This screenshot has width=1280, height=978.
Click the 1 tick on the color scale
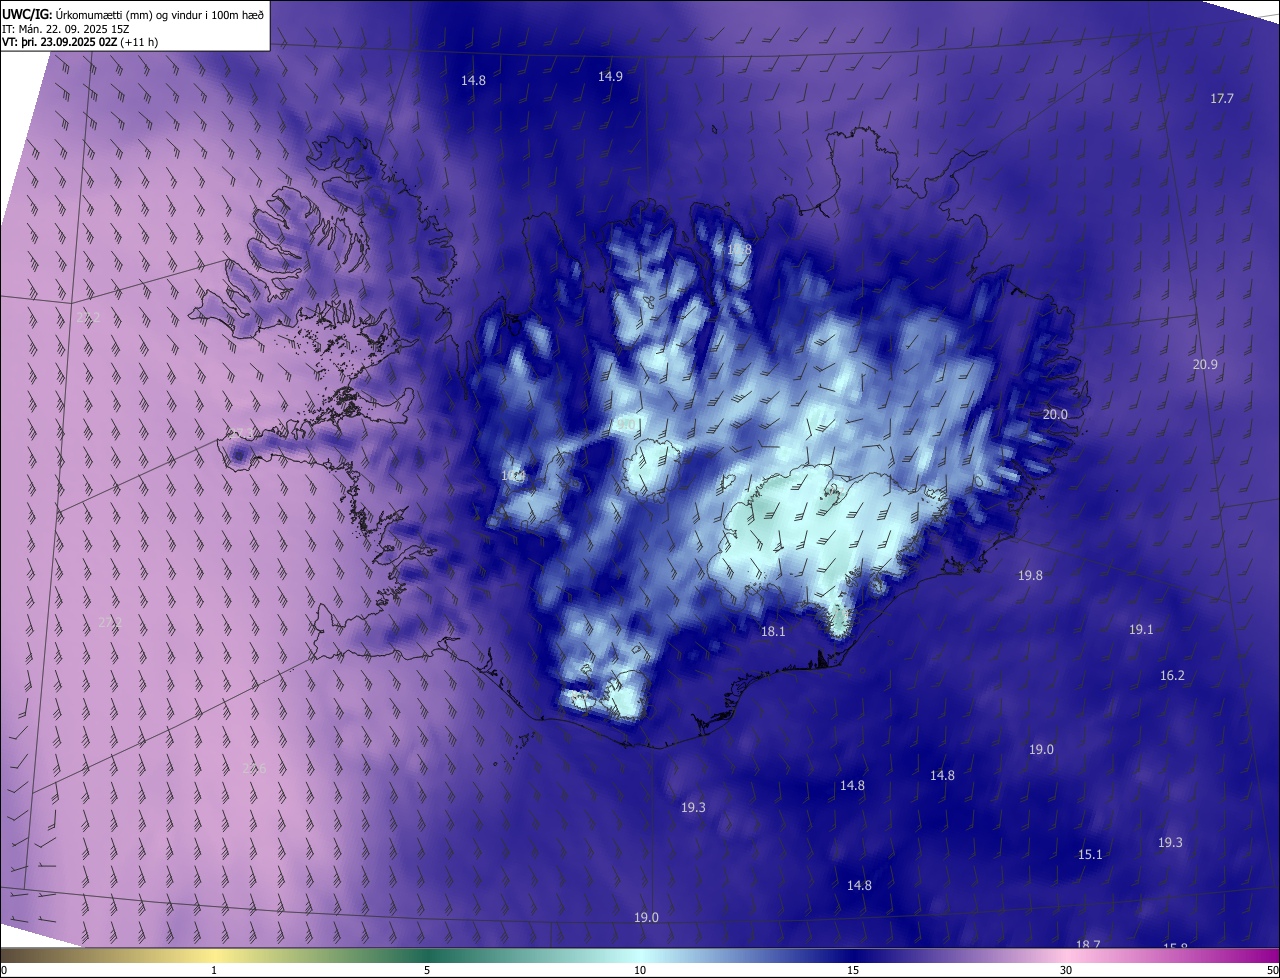tap(214, 970)
